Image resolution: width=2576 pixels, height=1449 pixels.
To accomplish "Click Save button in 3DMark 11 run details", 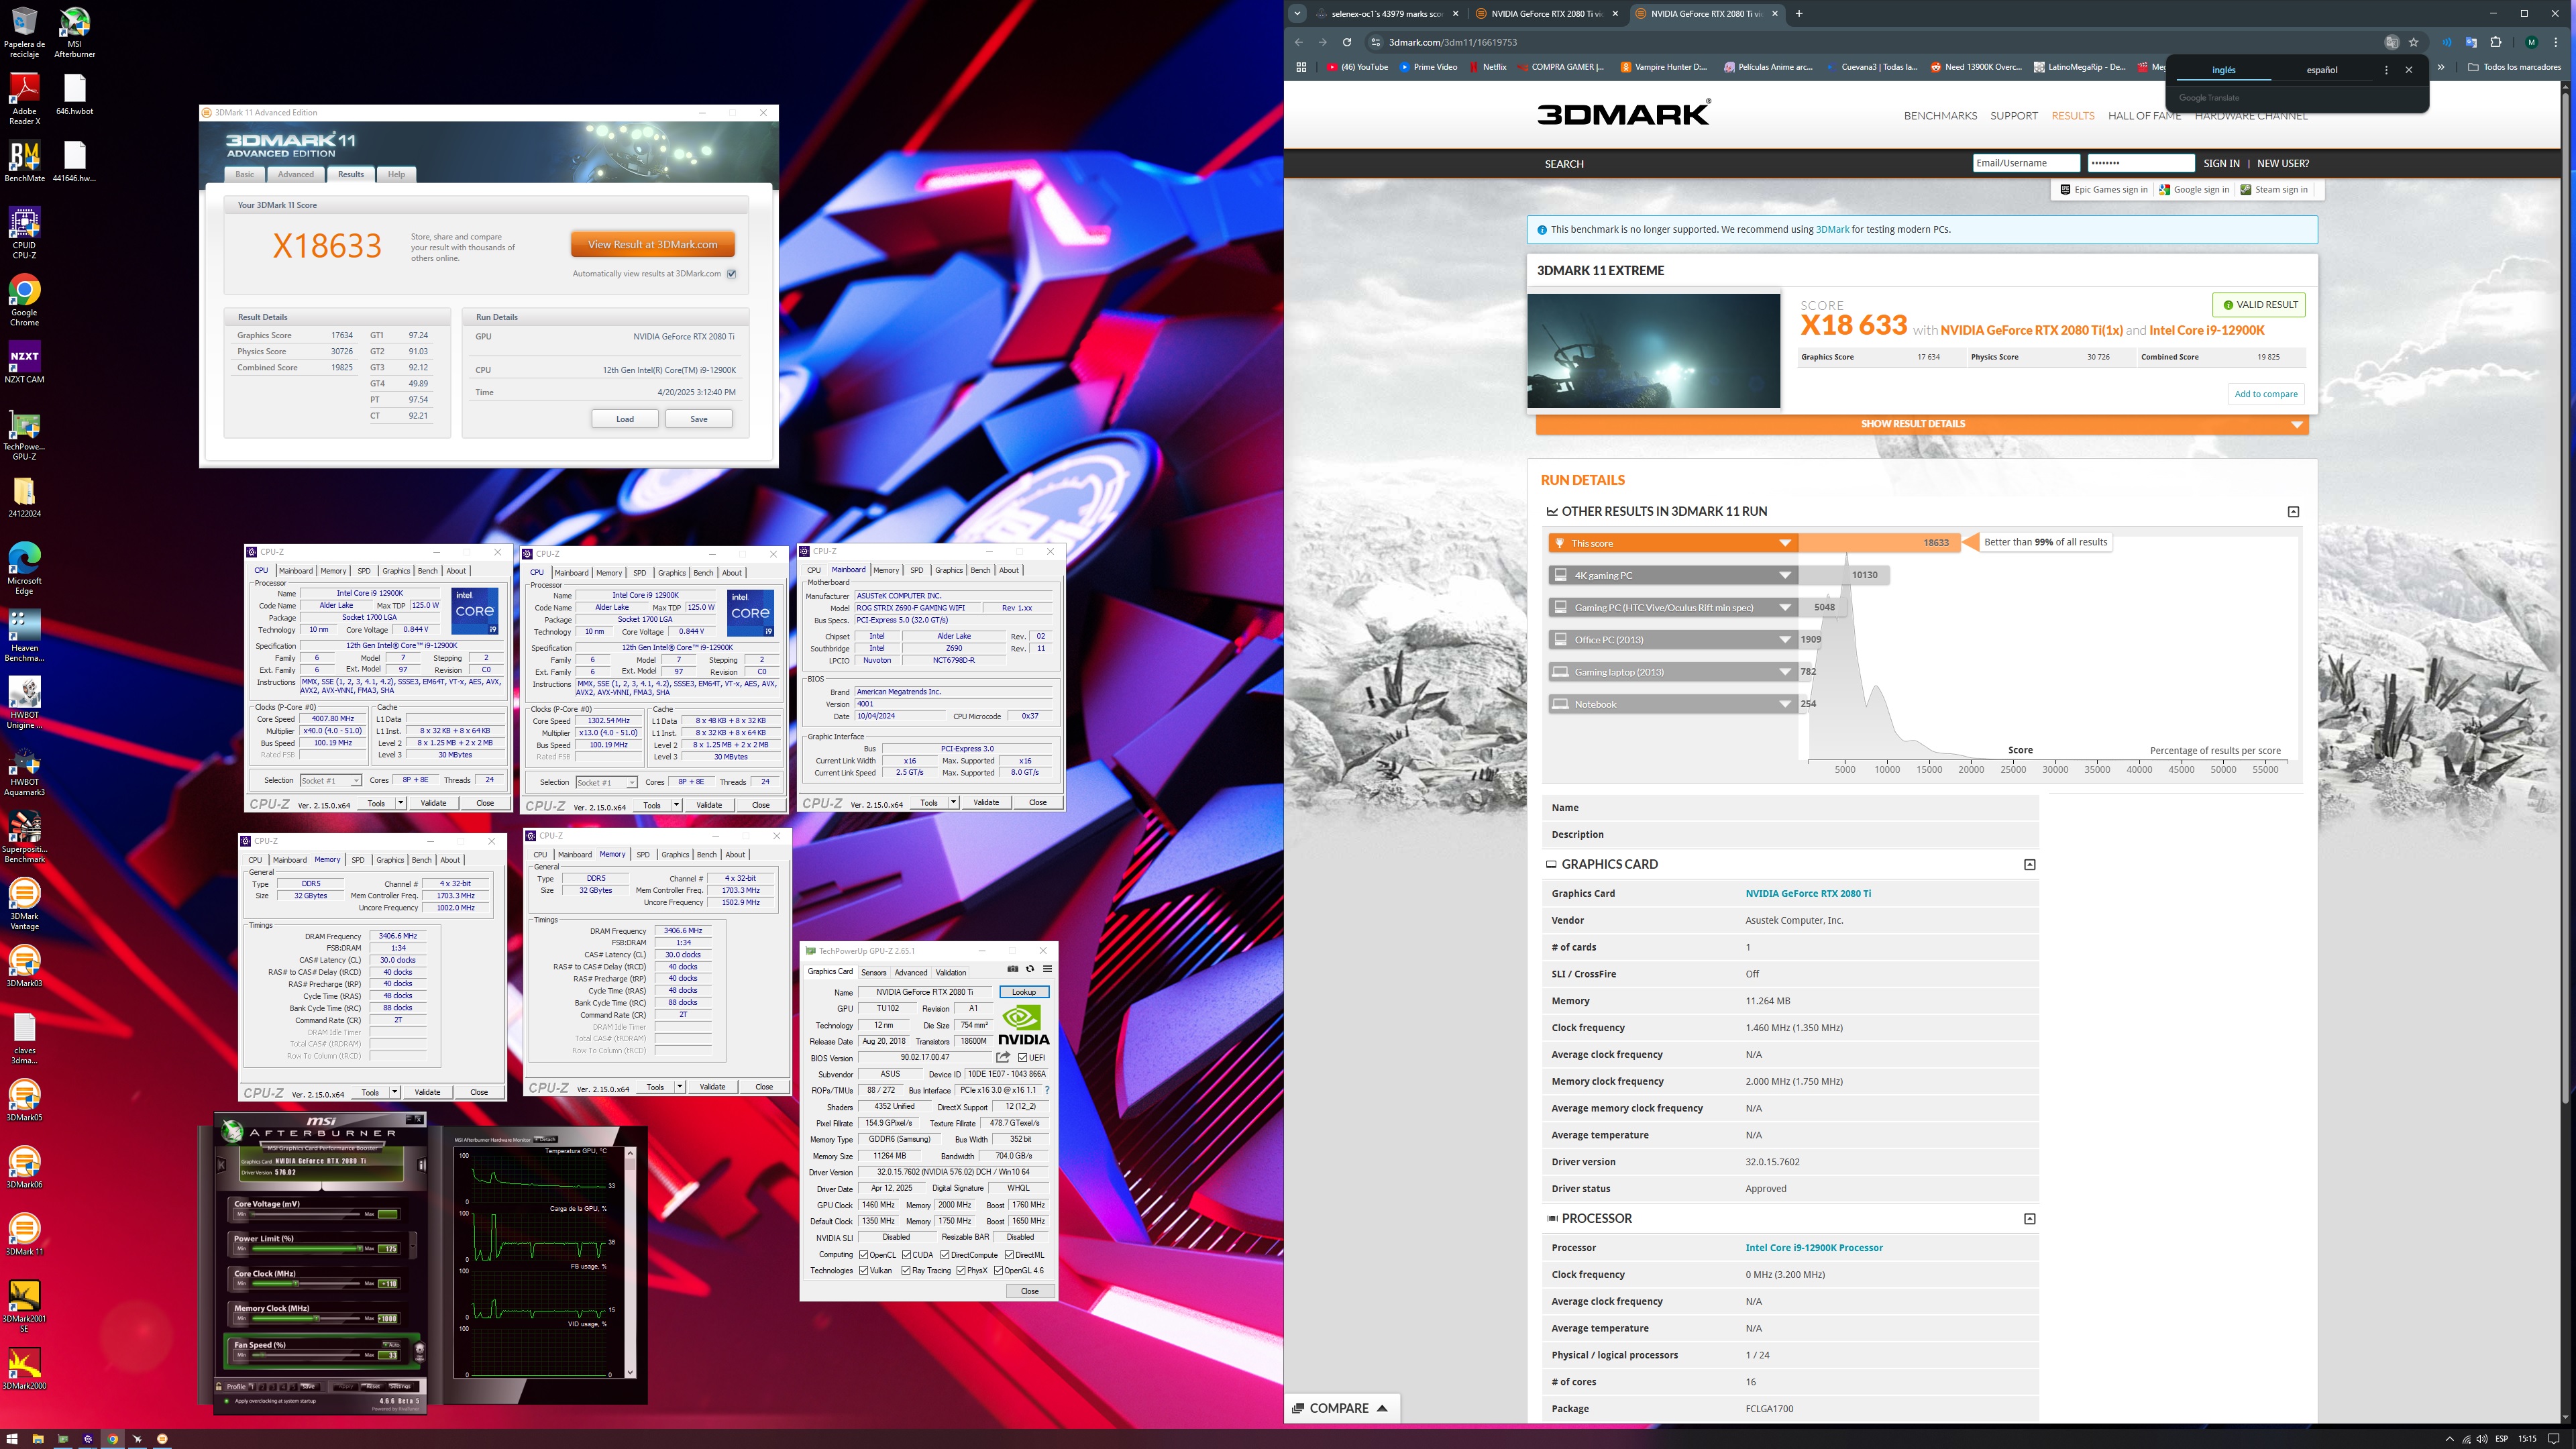I will [699, 419].
